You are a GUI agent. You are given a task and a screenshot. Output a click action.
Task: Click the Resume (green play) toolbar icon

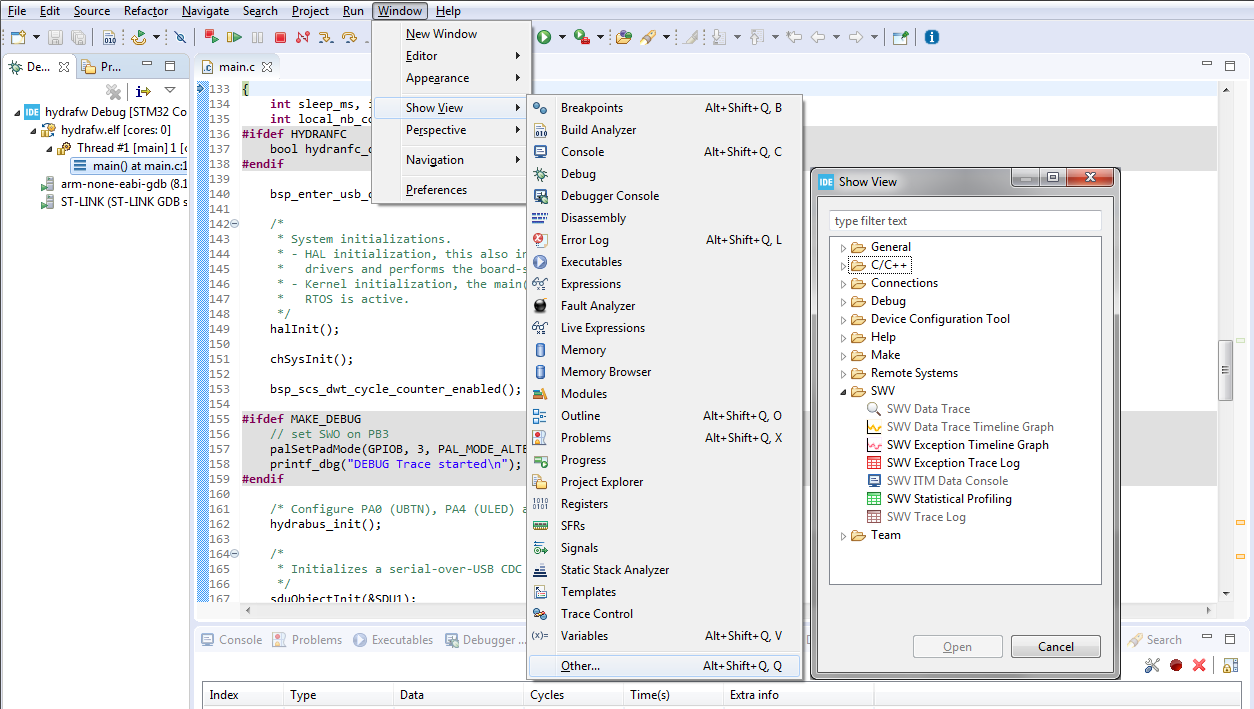(236, 37)
